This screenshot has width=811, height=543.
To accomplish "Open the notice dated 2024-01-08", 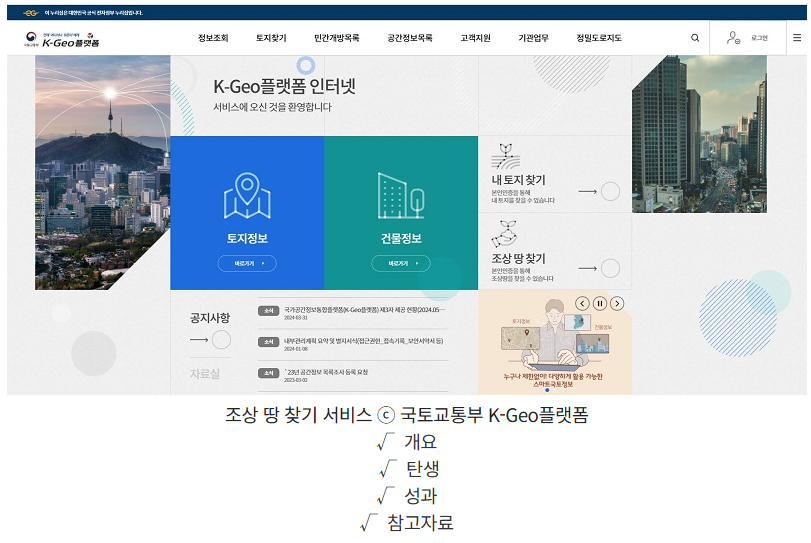I will pyautogui.click(x=353, y=344).
